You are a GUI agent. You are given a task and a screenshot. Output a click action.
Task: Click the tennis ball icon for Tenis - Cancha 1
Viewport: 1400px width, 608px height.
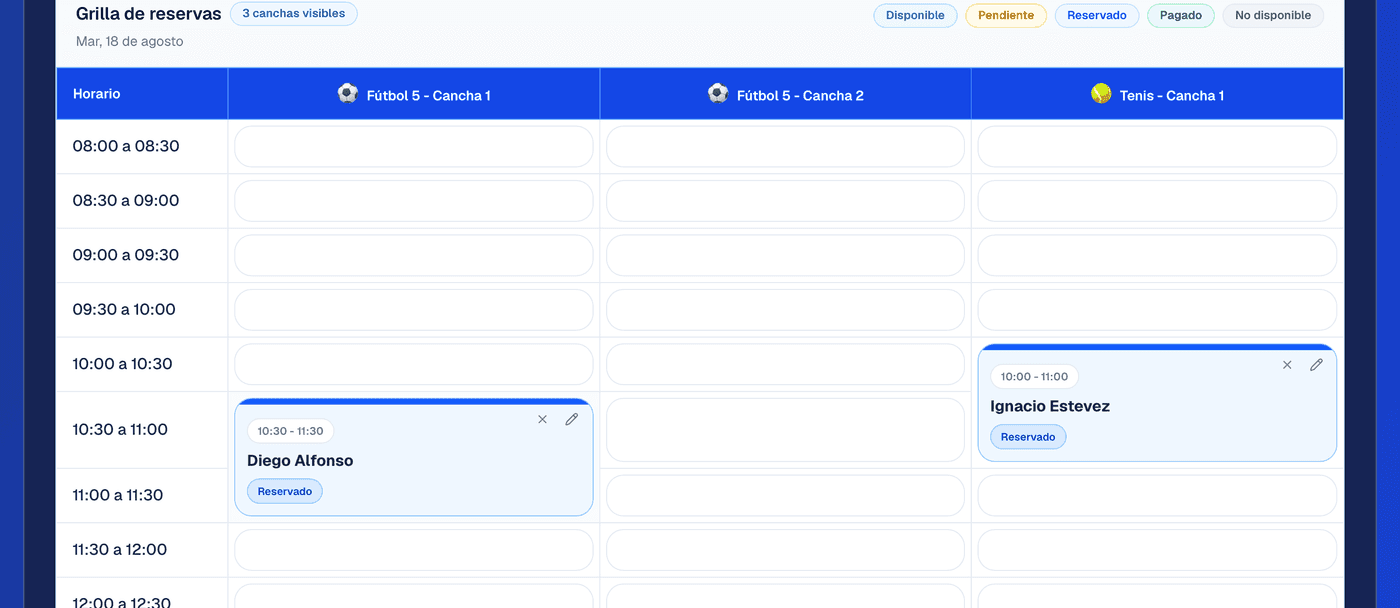point(1101,94)
